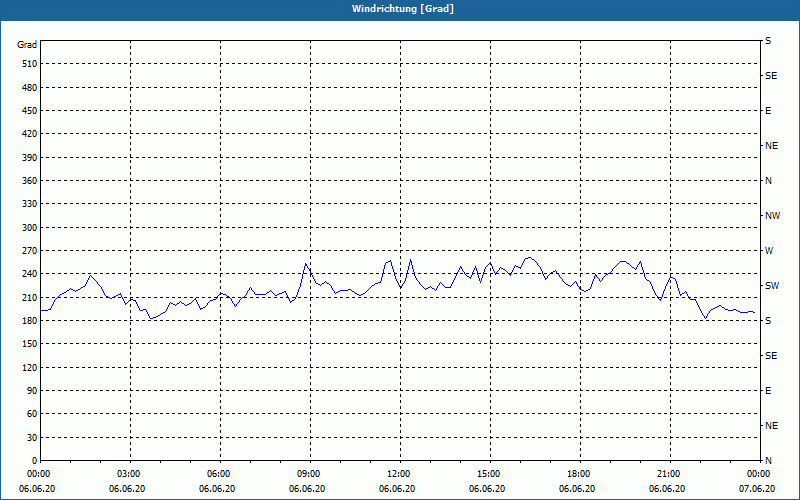Click the 270 degree axis label
The width and height of the screenshot is (800, 500).
pyautogui.click(x=30, y=251)
